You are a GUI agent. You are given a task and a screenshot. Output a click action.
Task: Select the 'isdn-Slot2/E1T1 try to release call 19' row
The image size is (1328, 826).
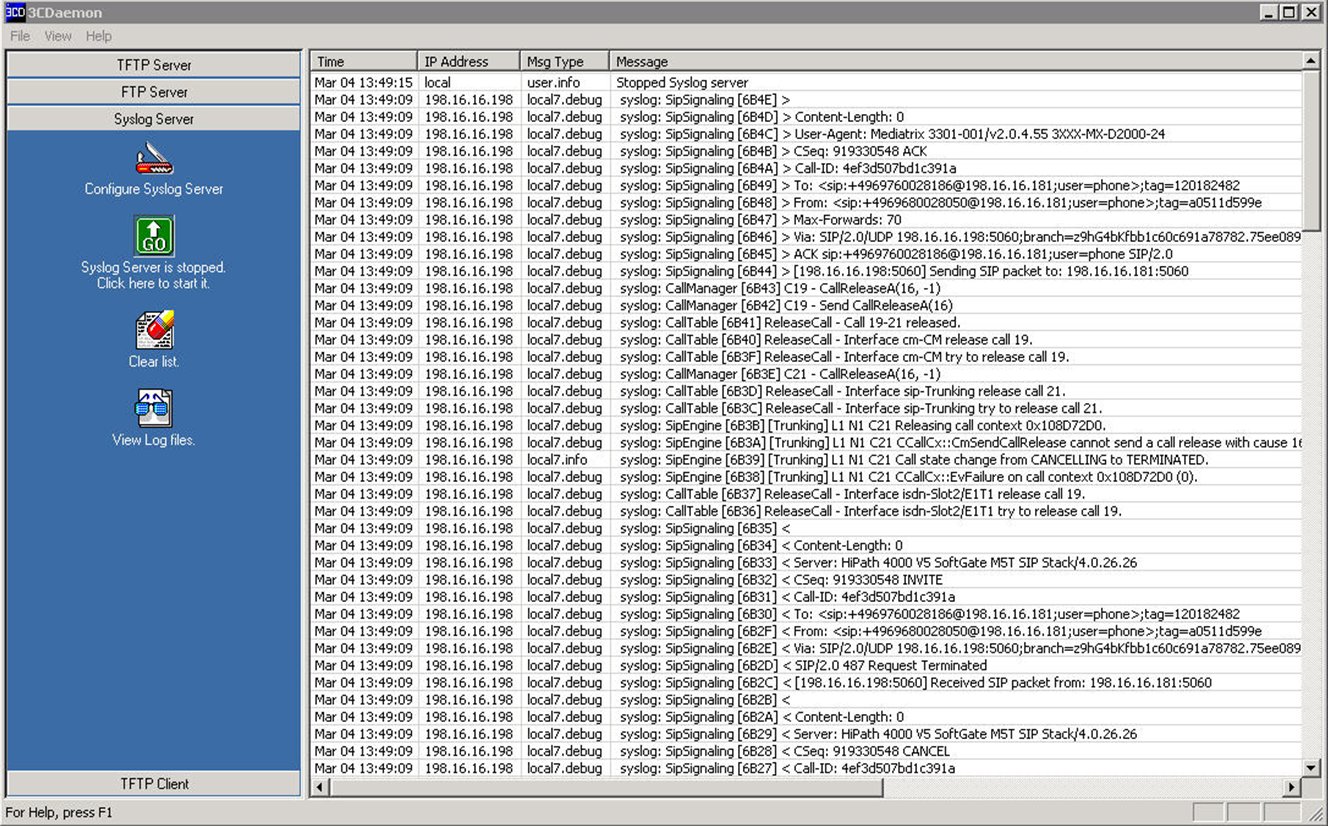click(807, 511)
